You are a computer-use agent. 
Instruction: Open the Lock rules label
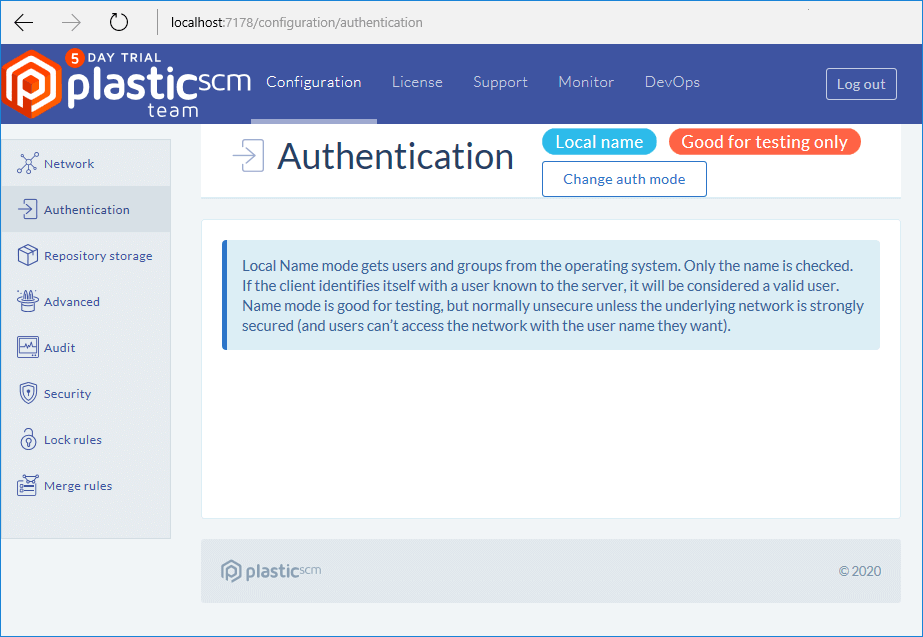(73, 439)
